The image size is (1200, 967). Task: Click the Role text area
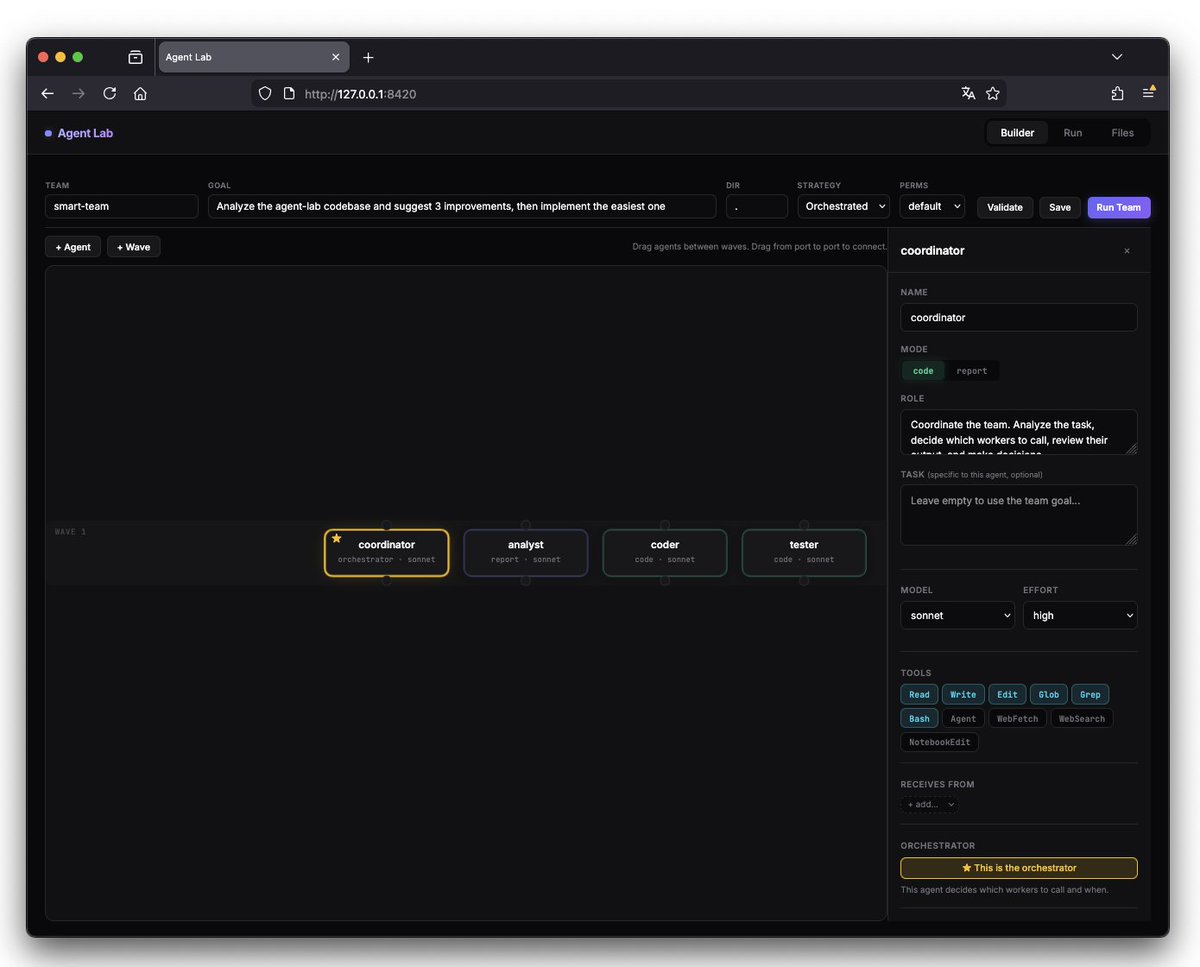point(1019,432)
